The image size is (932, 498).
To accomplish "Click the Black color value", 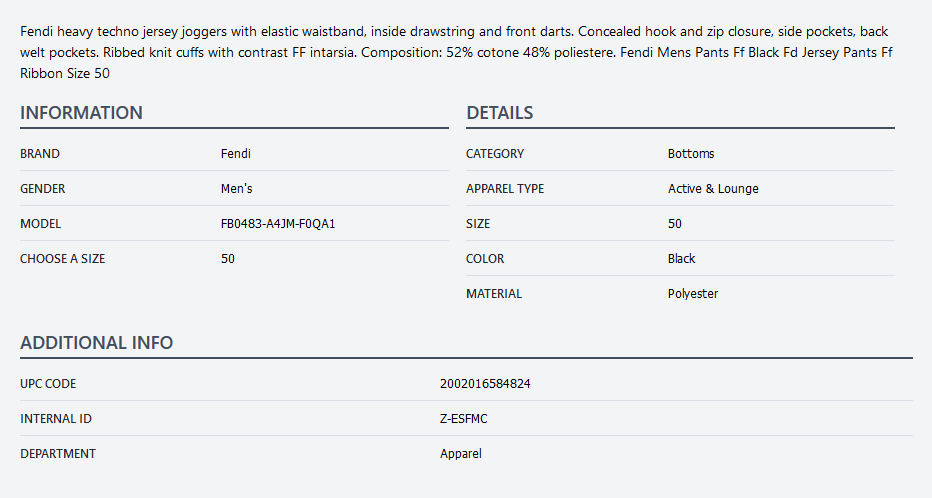I will click(x=681, y=259).
